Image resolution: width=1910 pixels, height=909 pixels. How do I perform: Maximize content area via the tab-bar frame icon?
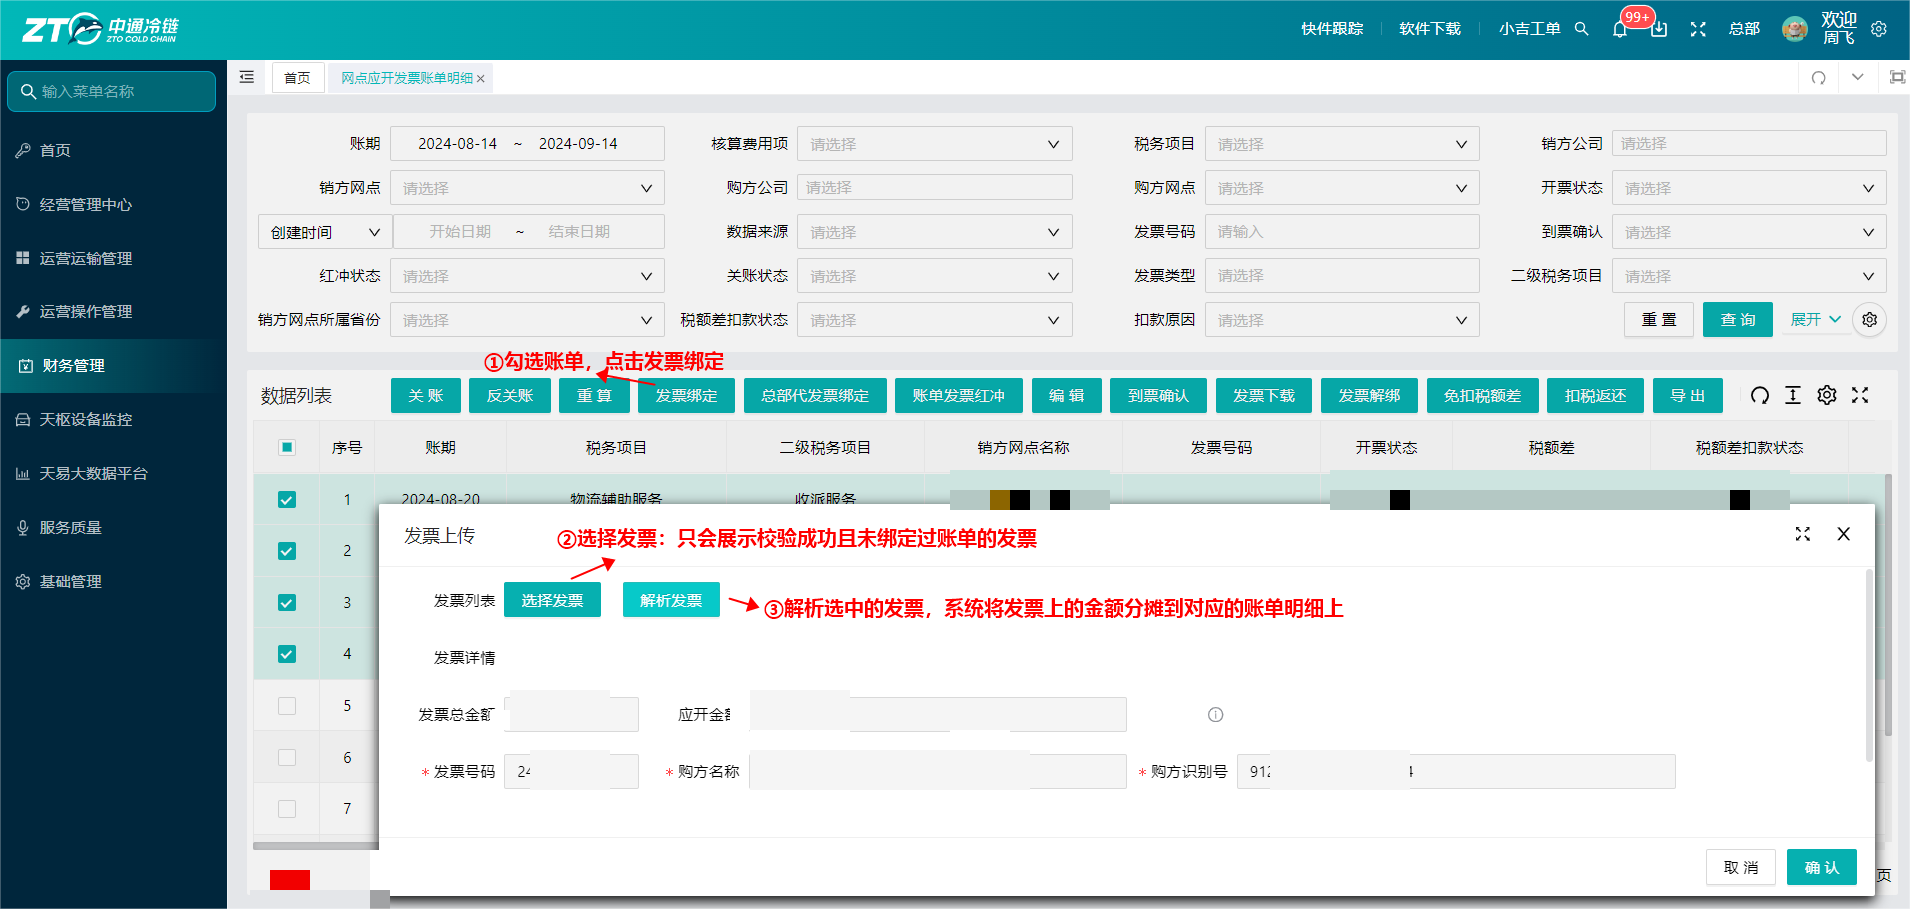tap(1897, 77)
